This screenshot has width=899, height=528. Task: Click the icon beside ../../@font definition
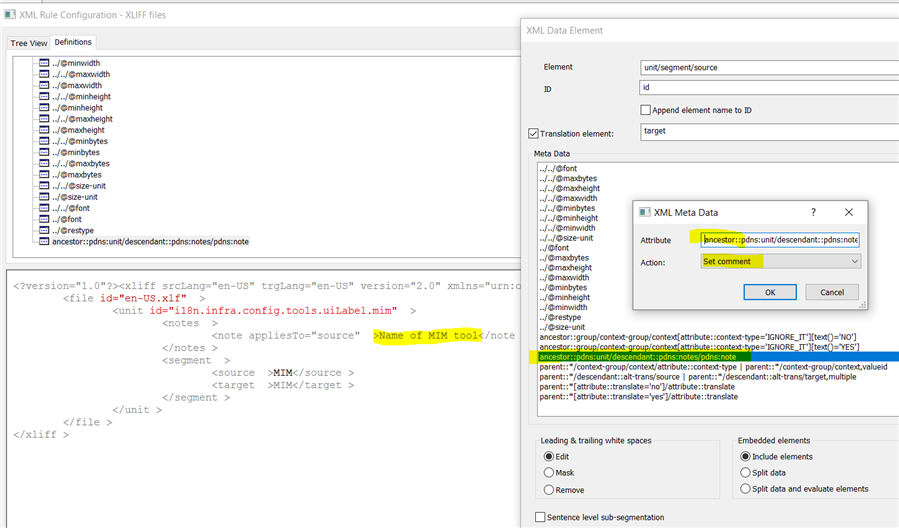pyautogui.click(x=44, y=208)
